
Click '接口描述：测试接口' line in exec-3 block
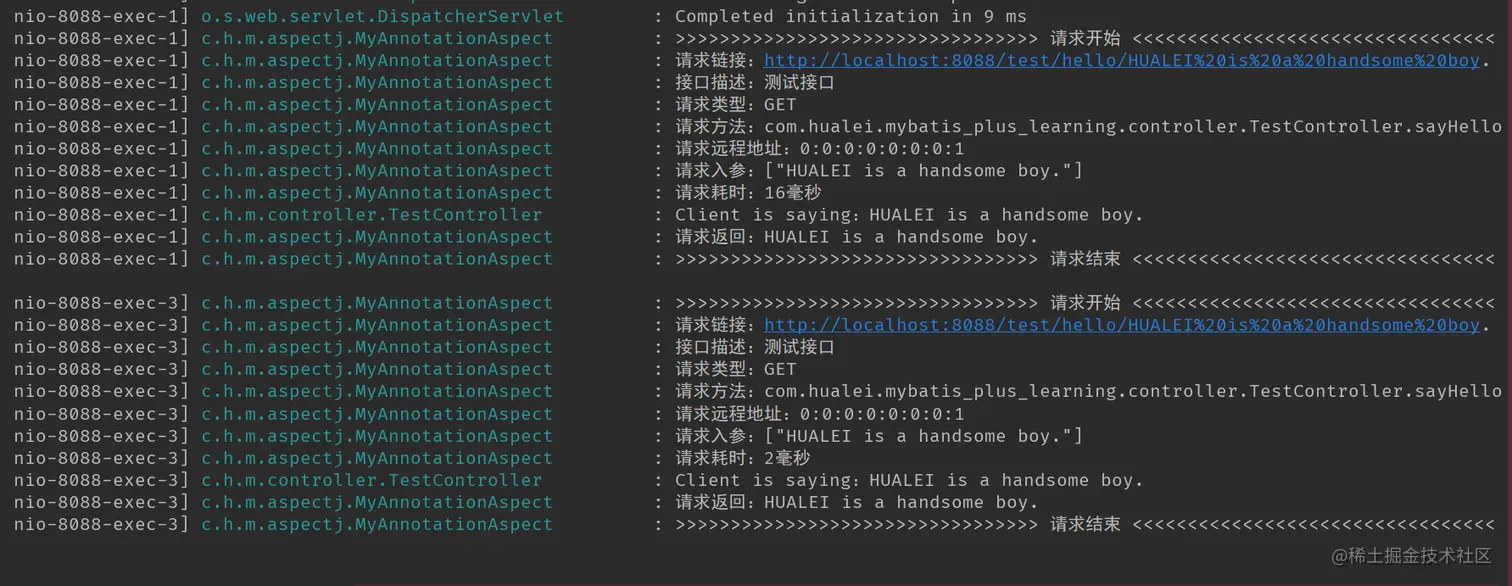[755, 347]
